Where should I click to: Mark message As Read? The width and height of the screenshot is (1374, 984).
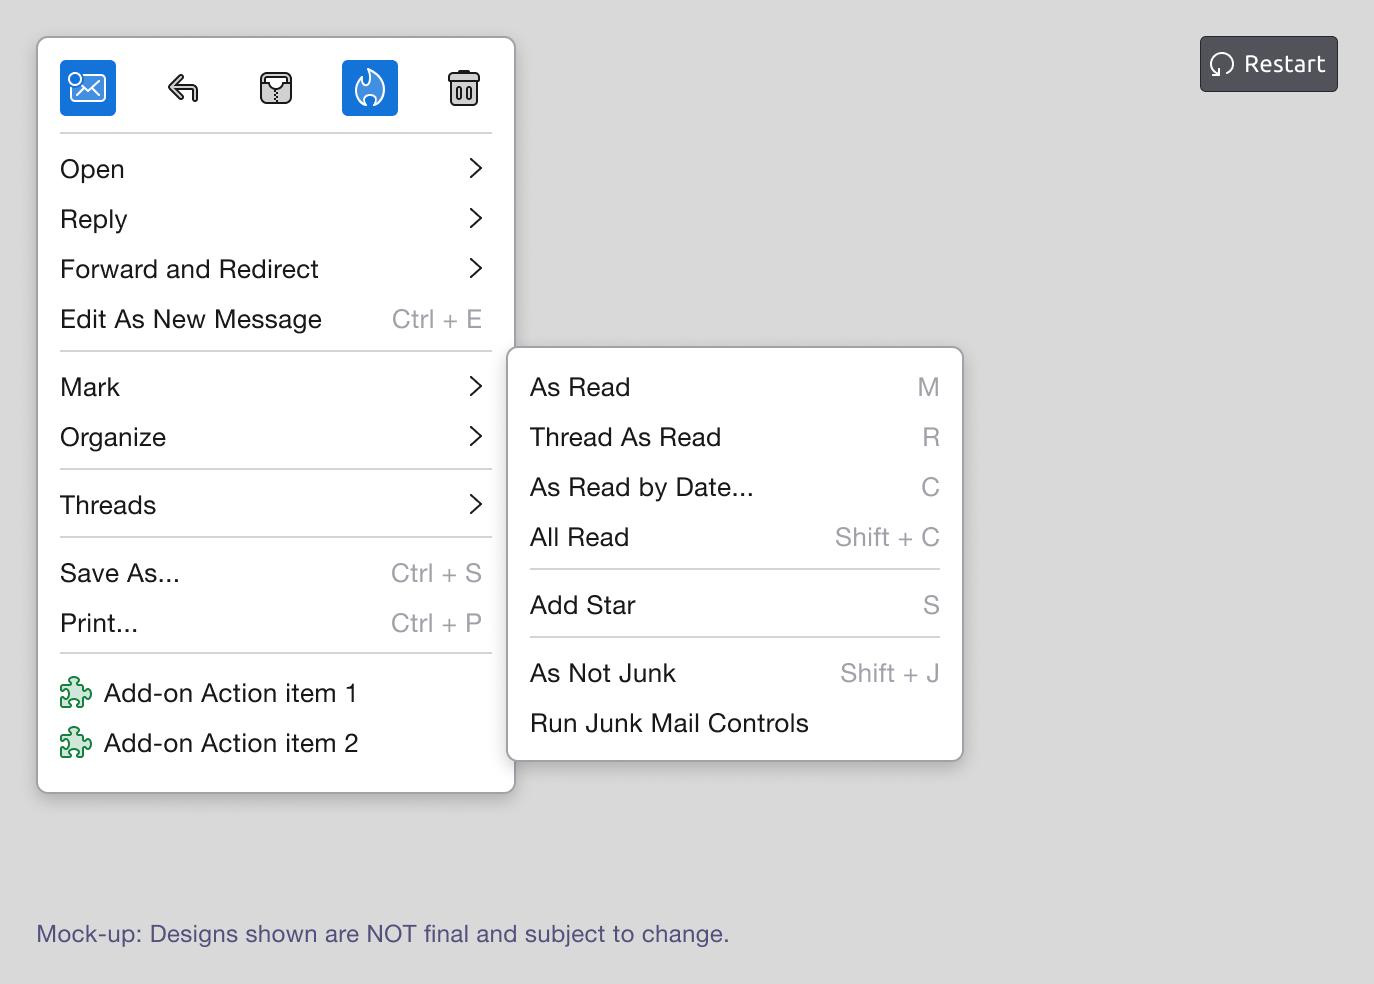tap(580, 387)
